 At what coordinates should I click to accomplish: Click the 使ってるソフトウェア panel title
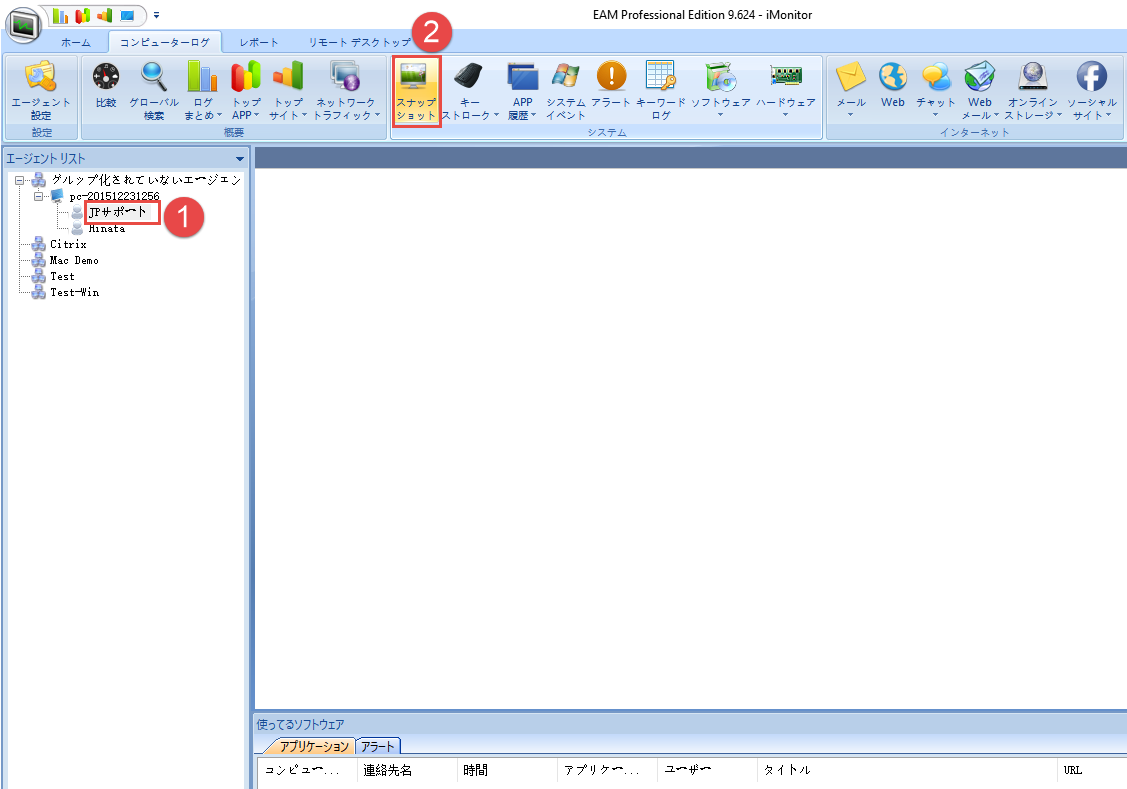point(300,724)
